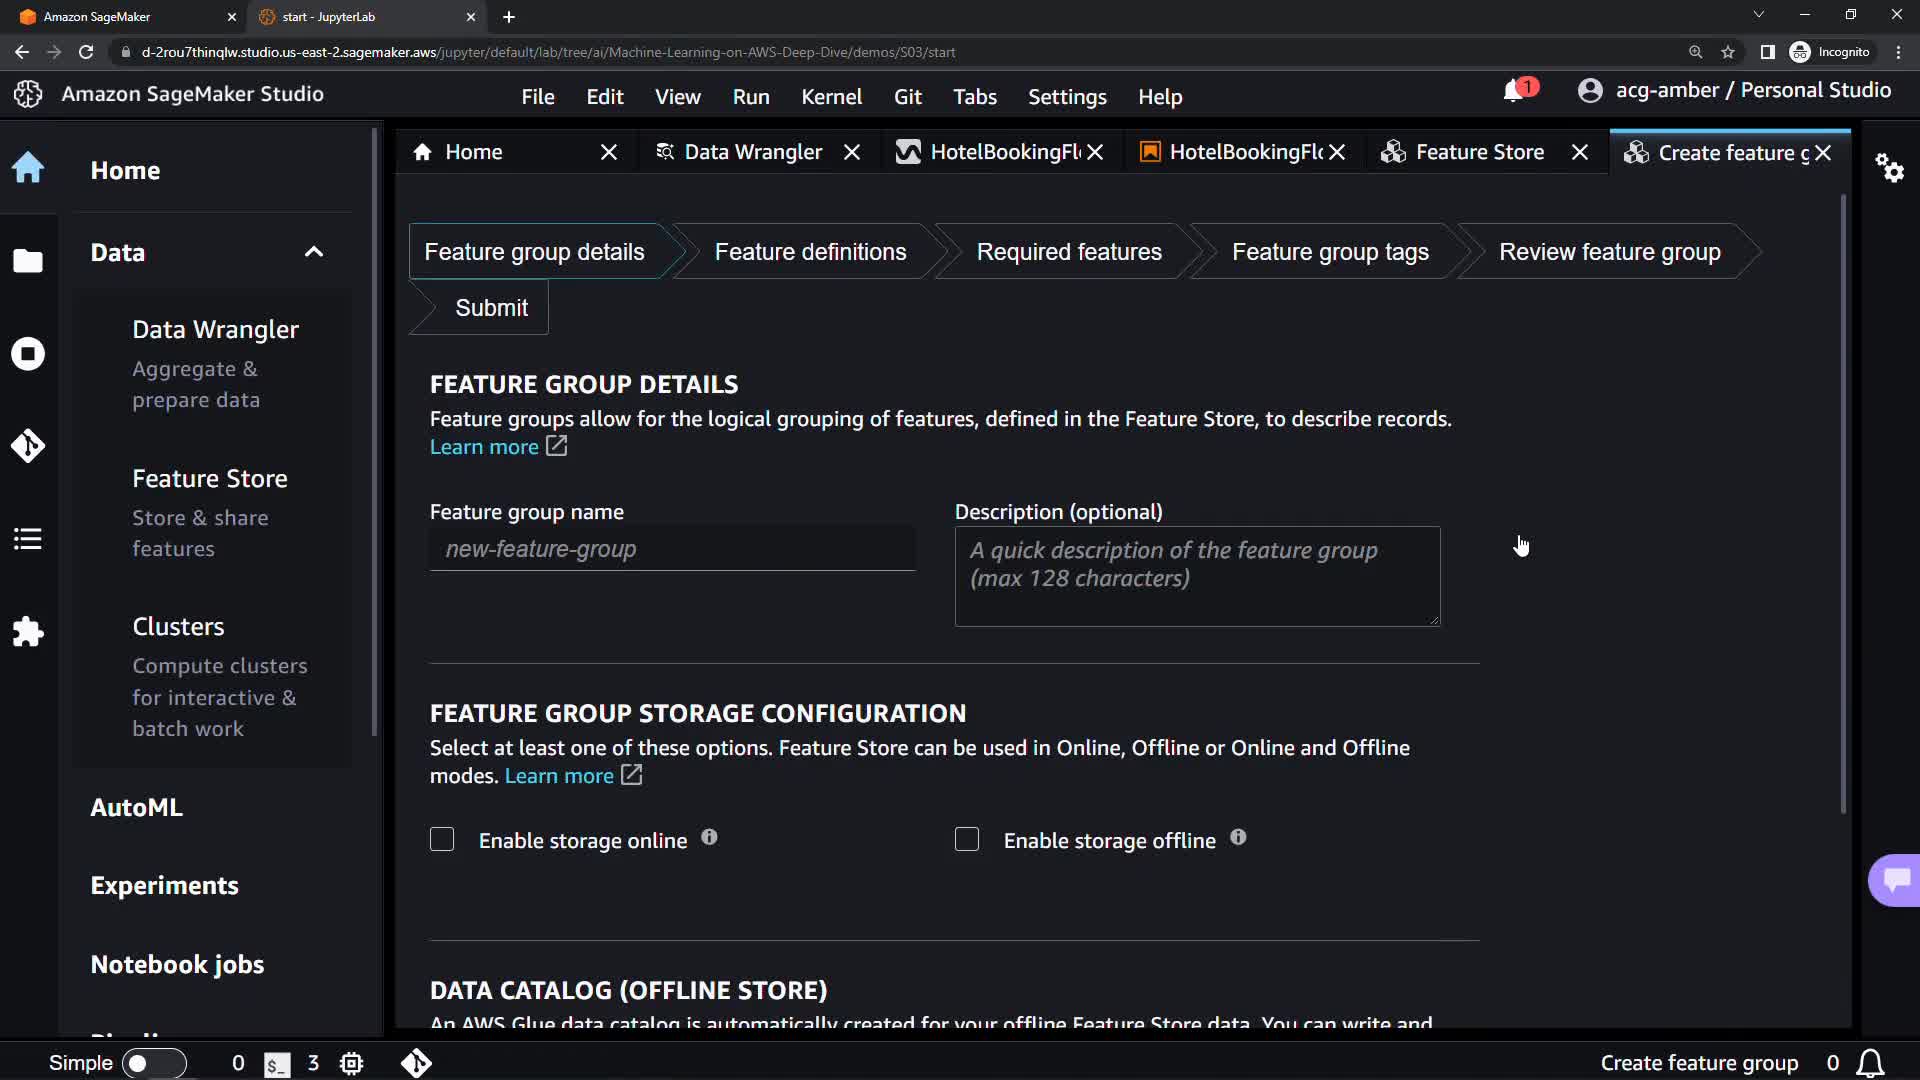This screenshot has height=1080, width=1920.
Task: Enable storage online checkbox
Action: click(x=442, y=840)
